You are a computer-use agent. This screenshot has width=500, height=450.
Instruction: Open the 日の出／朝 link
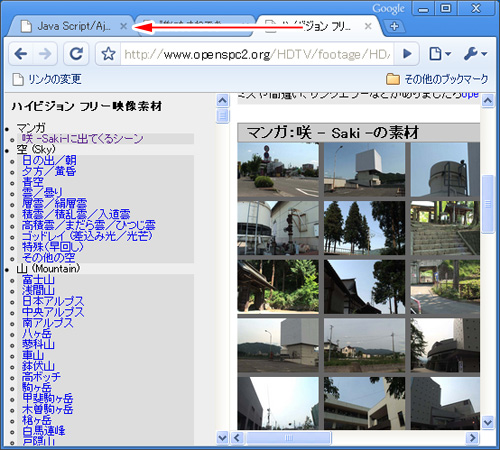point(49,160)
